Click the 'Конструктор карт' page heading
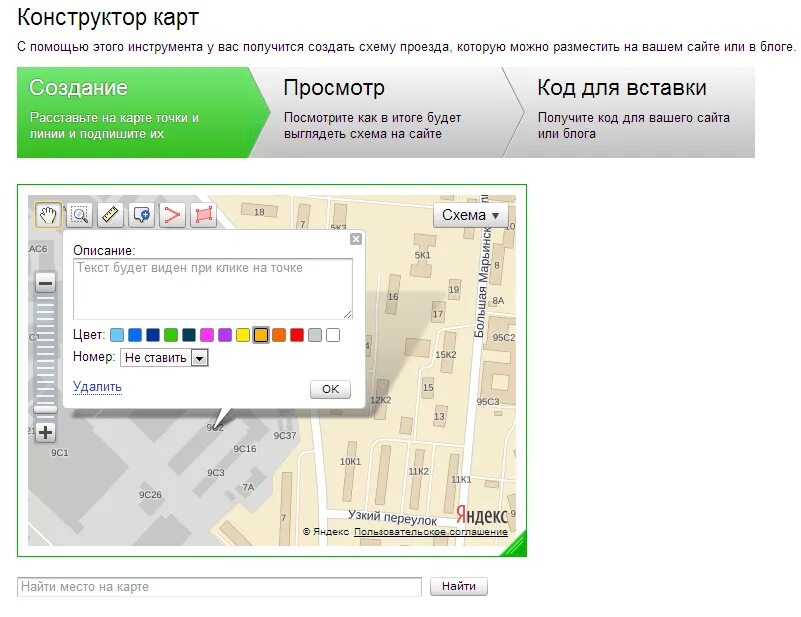Viewport: 801px width, 617px height. [x=108, y=17]
